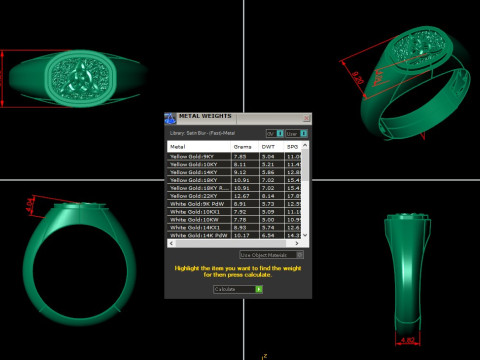The image size is (480, 360).
Task: Sort by the Grams column header
Action: click(x=245, y=147)
